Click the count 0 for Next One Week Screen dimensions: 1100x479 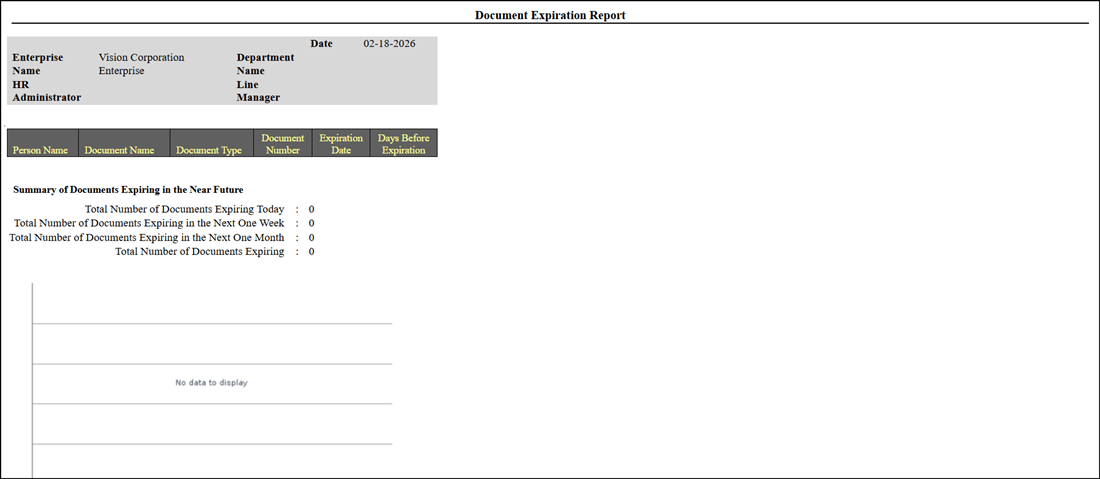311,223
